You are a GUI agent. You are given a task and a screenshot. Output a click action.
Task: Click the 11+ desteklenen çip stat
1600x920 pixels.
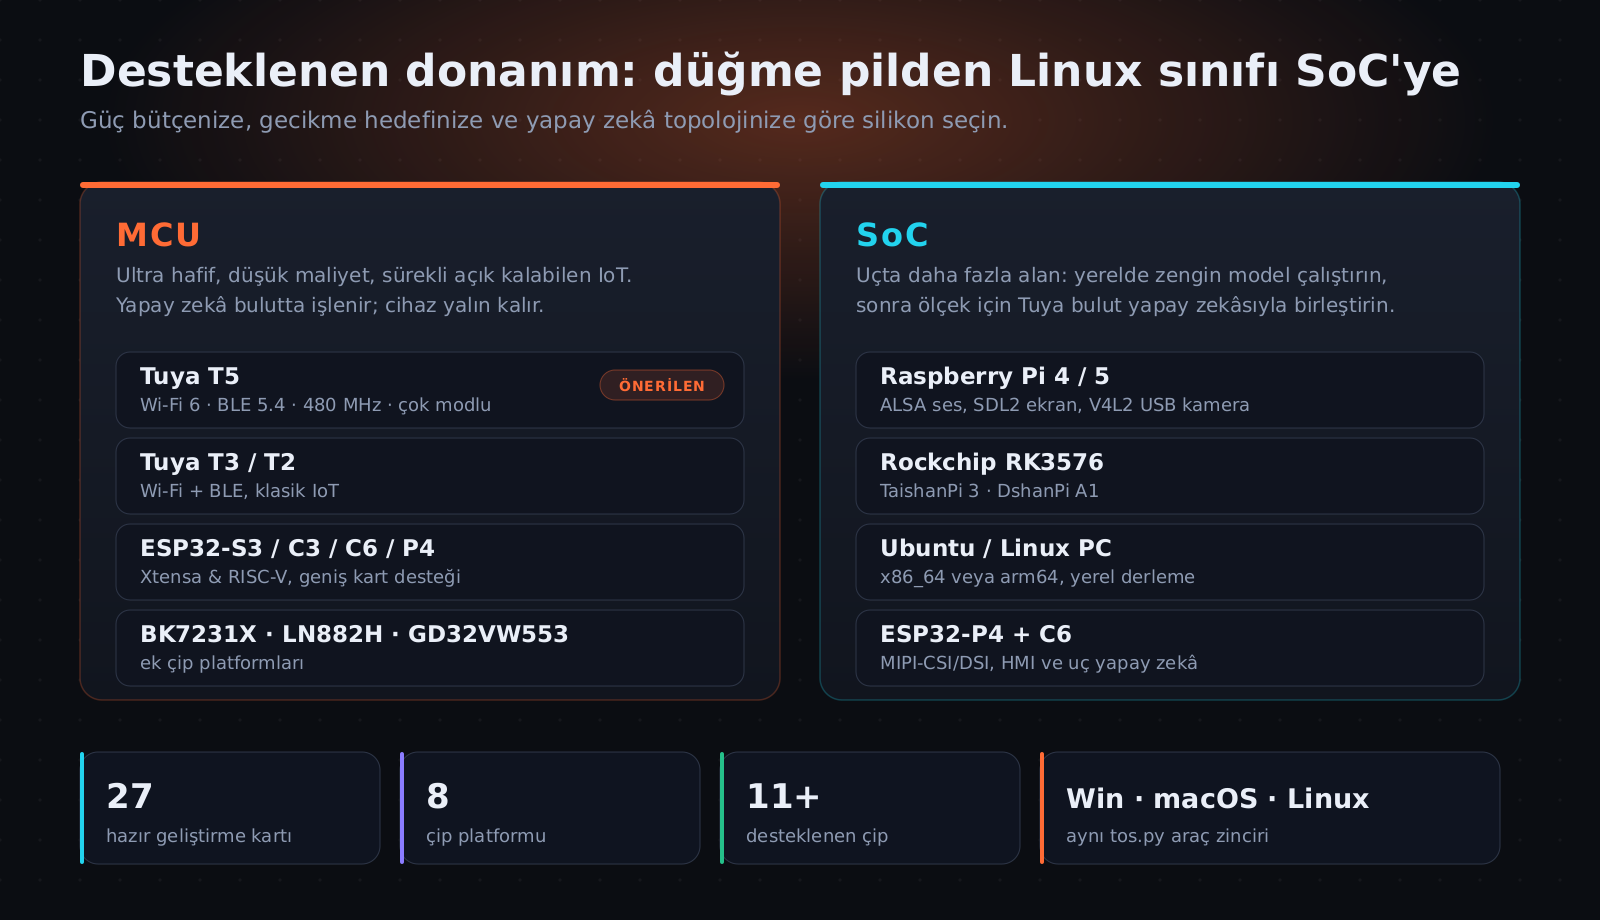(x=870, y=808)
